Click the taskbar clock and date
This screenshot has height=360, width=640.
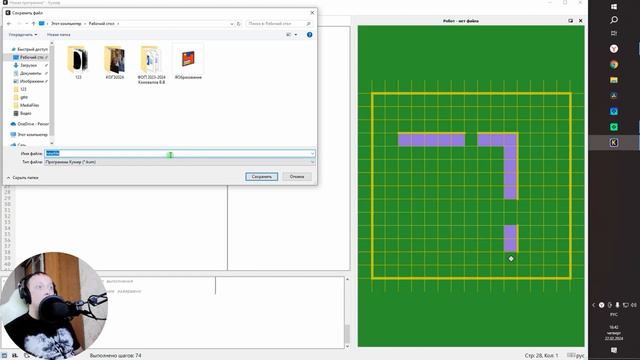coord(614,333)
